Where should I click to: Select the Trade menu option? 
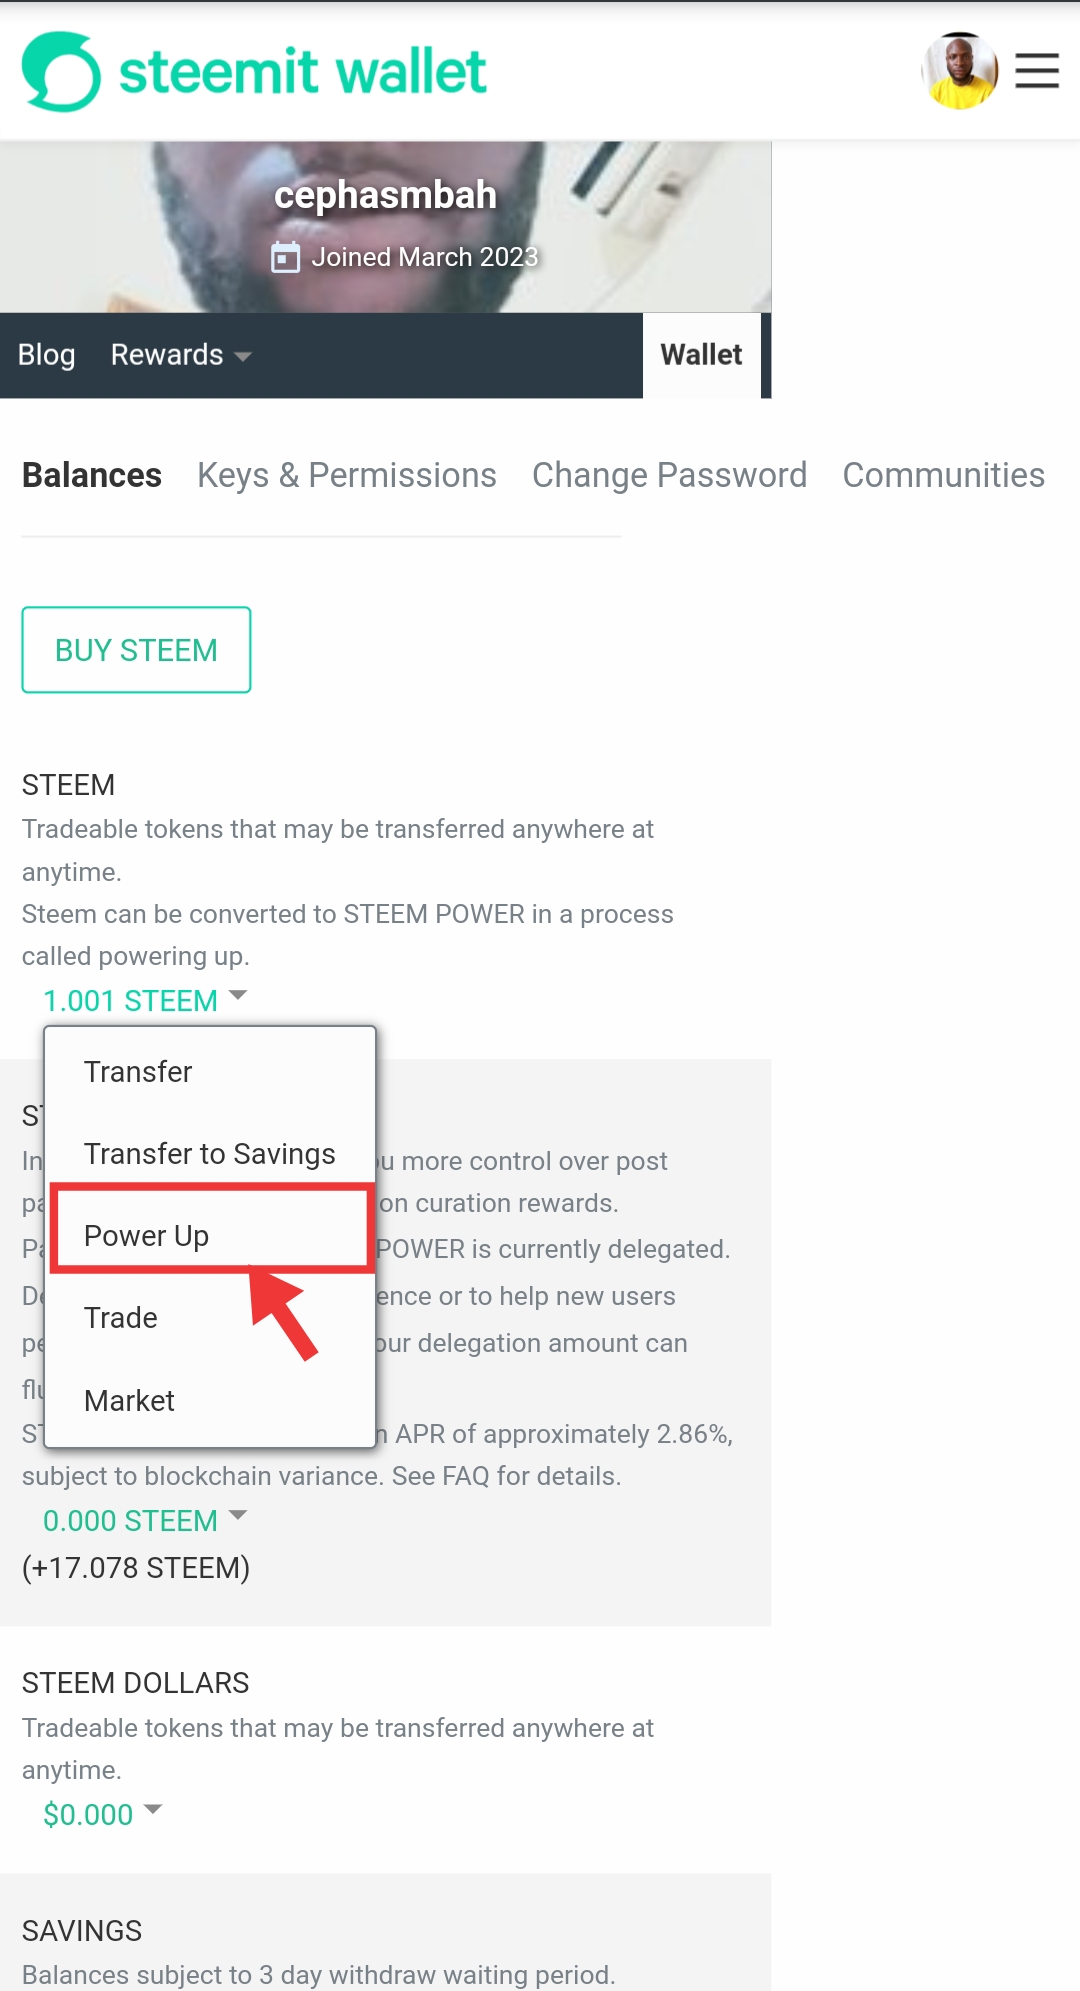pyautogui.click(x=121, y=1318)
